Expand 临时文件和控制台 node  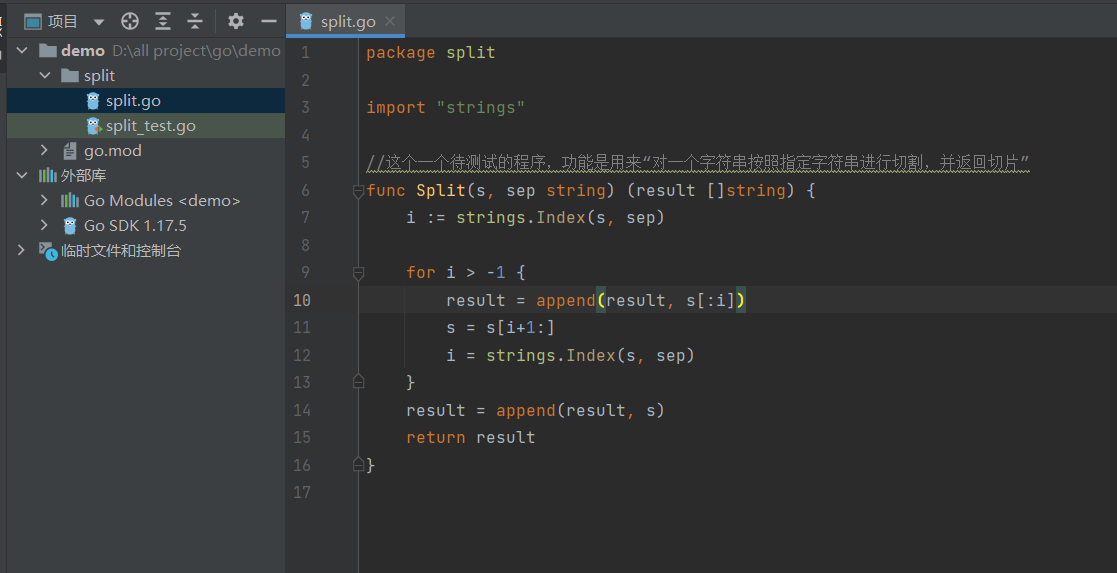point(21,250)
